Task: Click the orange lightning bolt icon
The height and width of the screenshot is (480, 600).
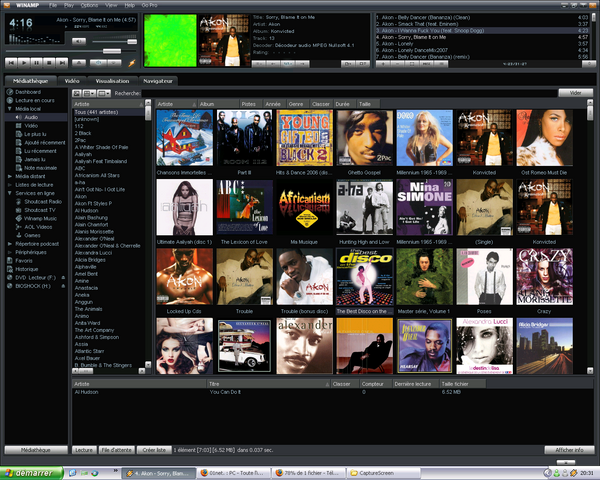Action: coord(132,63)
